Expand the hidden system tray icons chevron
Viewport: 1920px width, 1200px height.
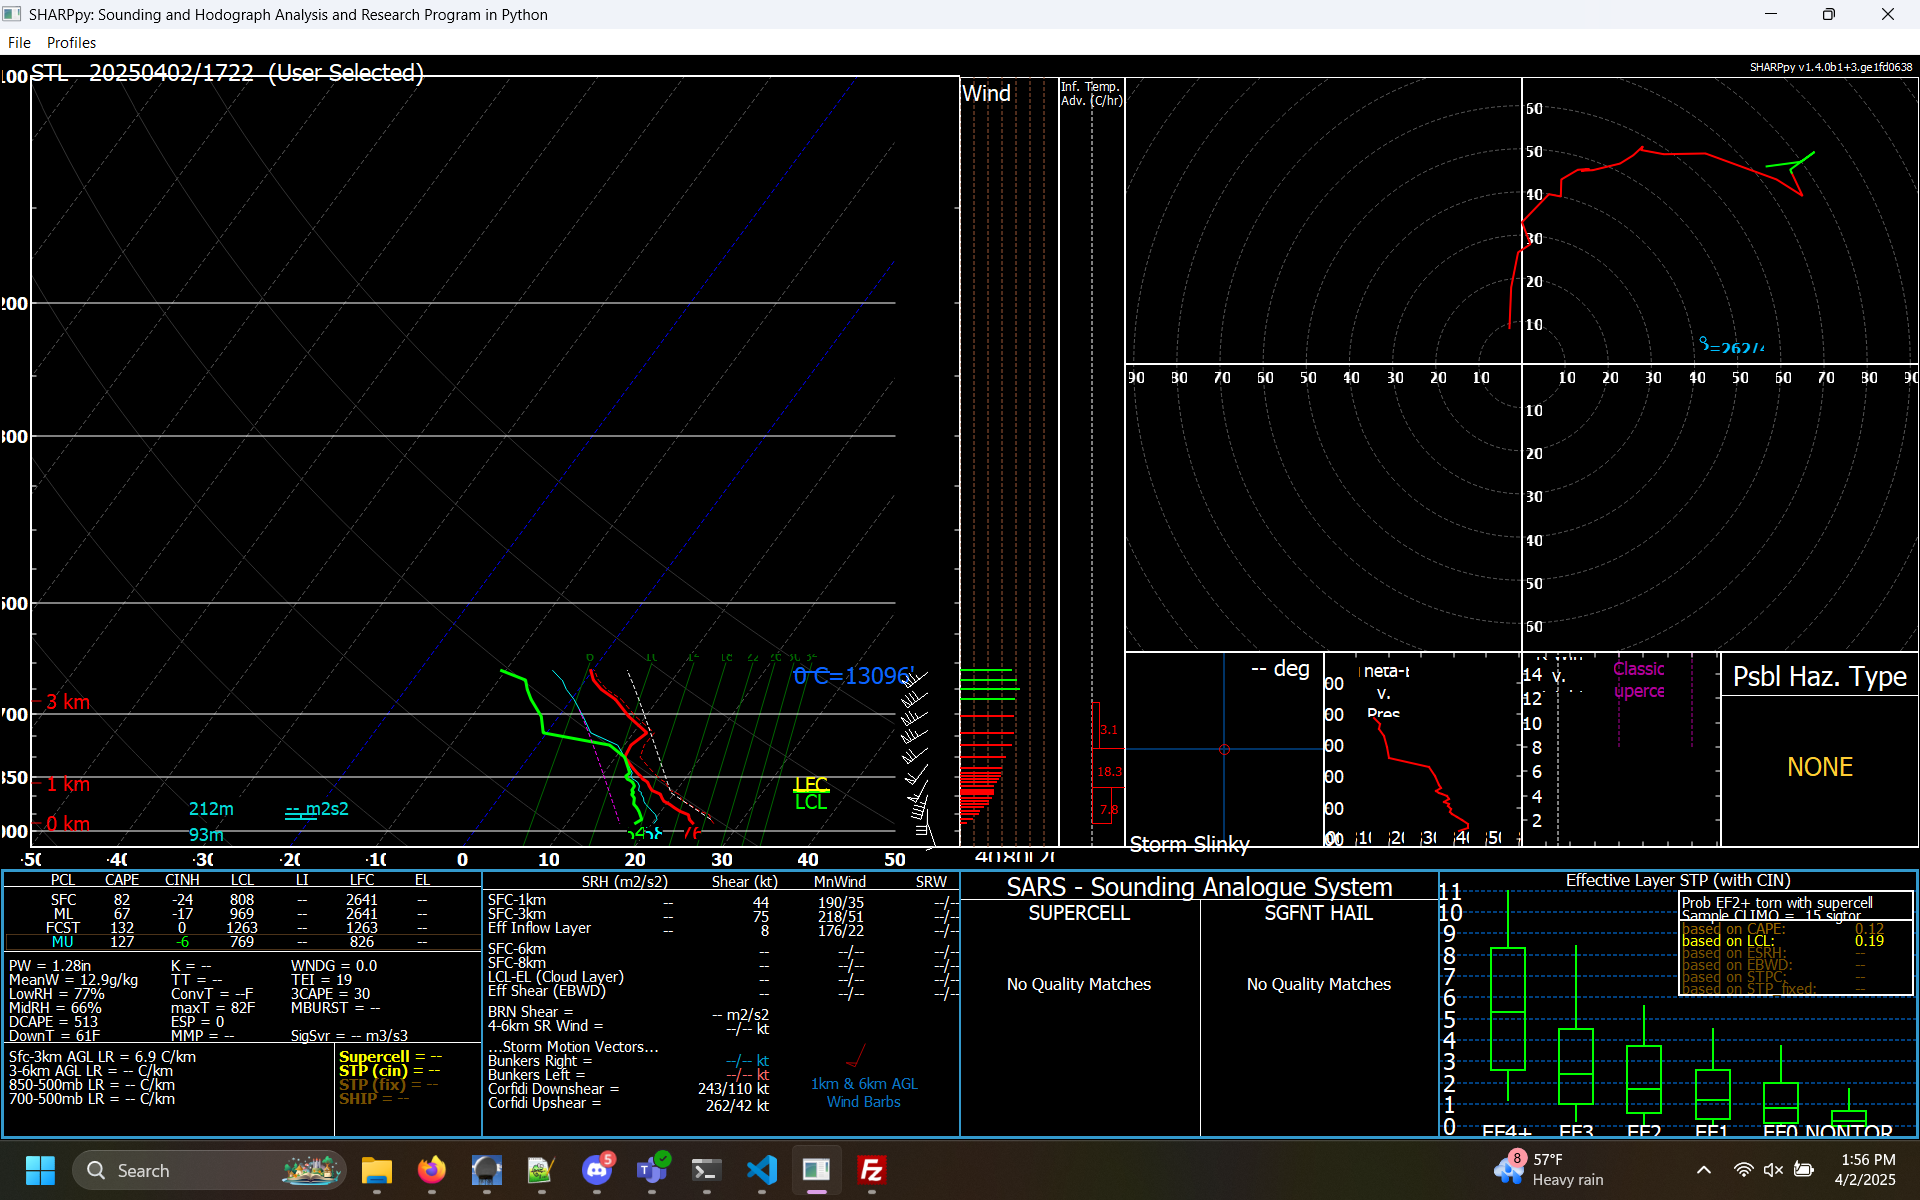pos(1704,1170)
